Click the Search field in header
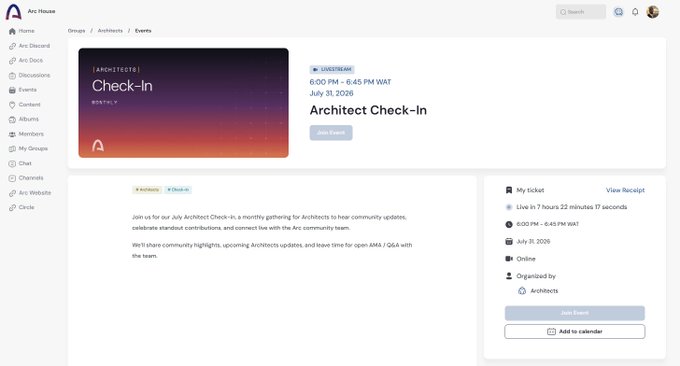Image resolution: width=680 pixels, height=366 pixels. point(581,12)
